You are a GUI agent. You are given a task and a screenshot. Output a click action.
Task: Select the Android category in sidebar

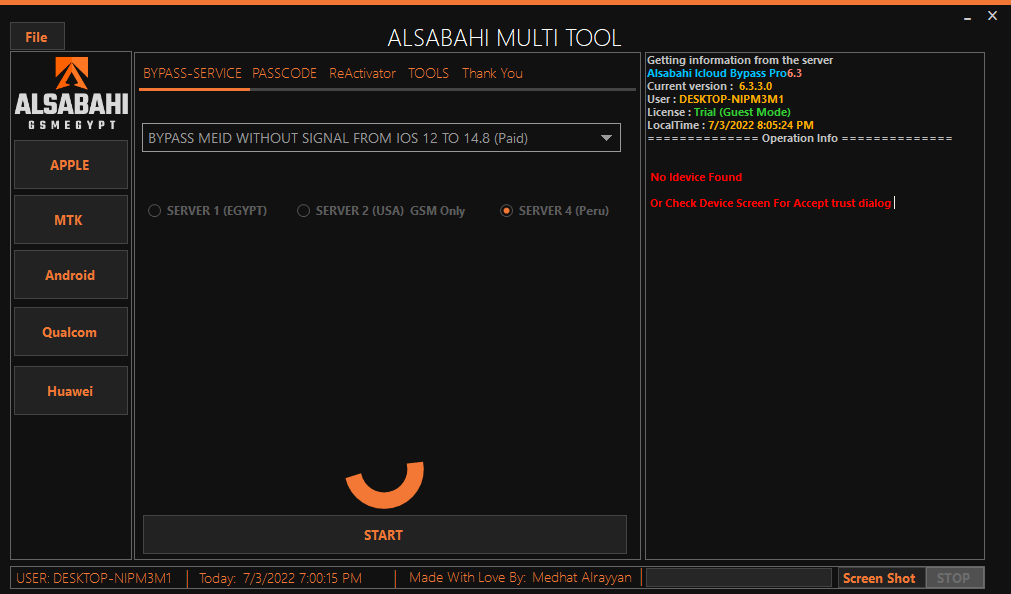point(70,275)
